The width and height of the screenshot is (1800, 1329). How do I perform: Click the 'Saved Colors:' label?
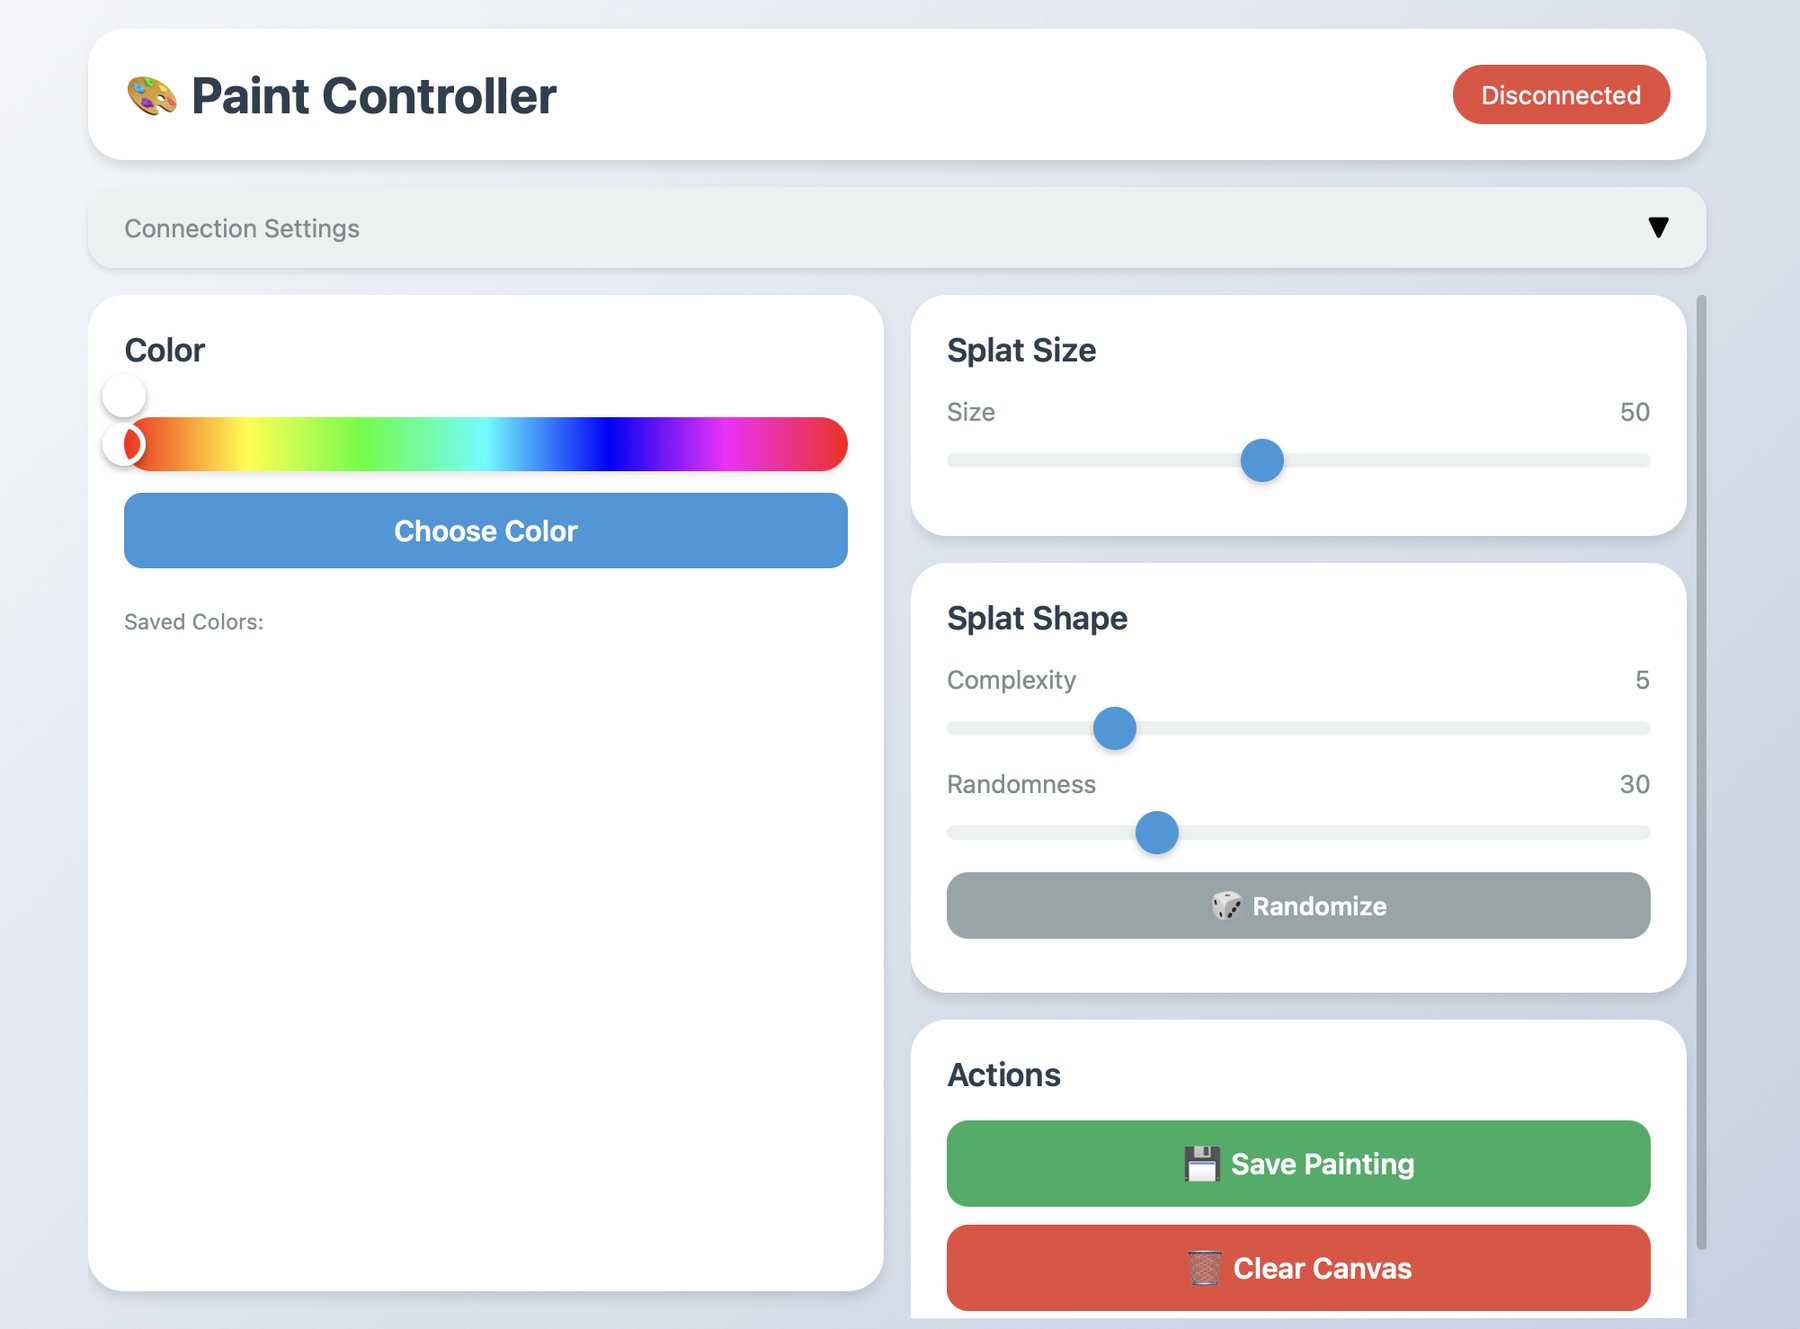pos(194,622)
